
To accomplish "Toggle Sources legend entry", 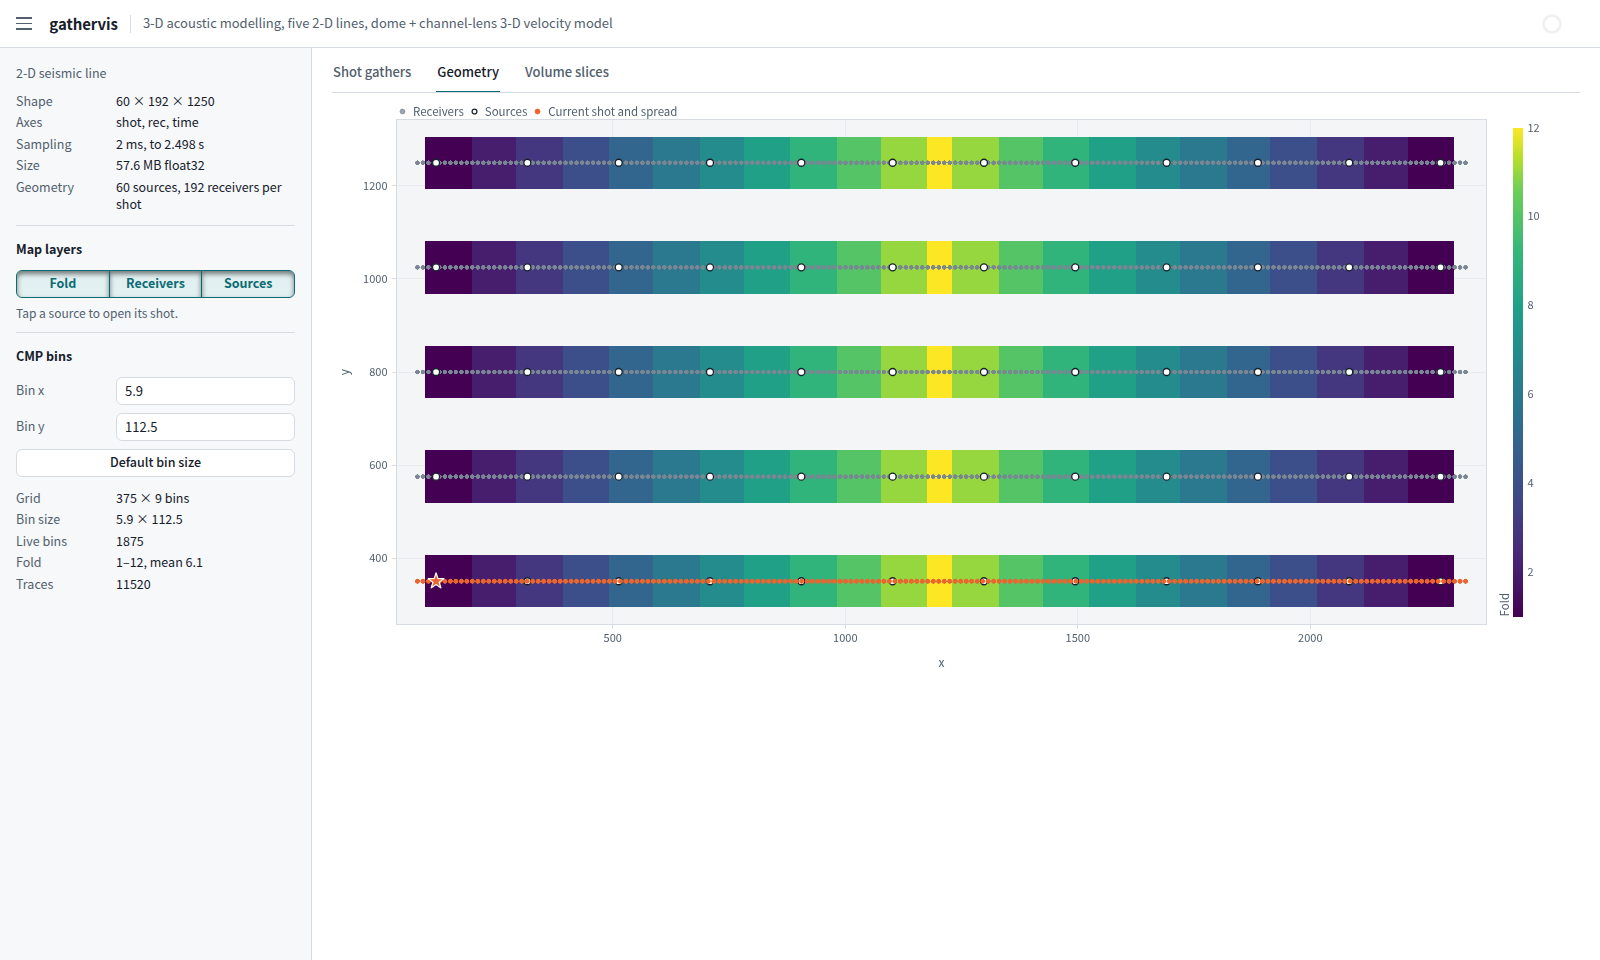I will [499, 112].
